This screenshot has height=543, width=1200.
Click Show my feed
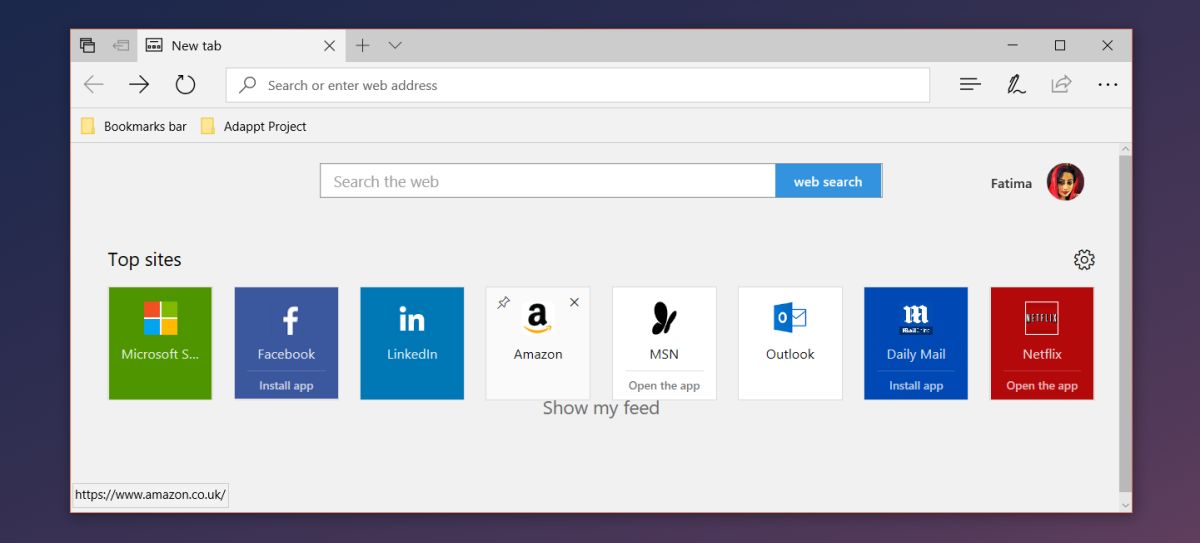point(601,407)
